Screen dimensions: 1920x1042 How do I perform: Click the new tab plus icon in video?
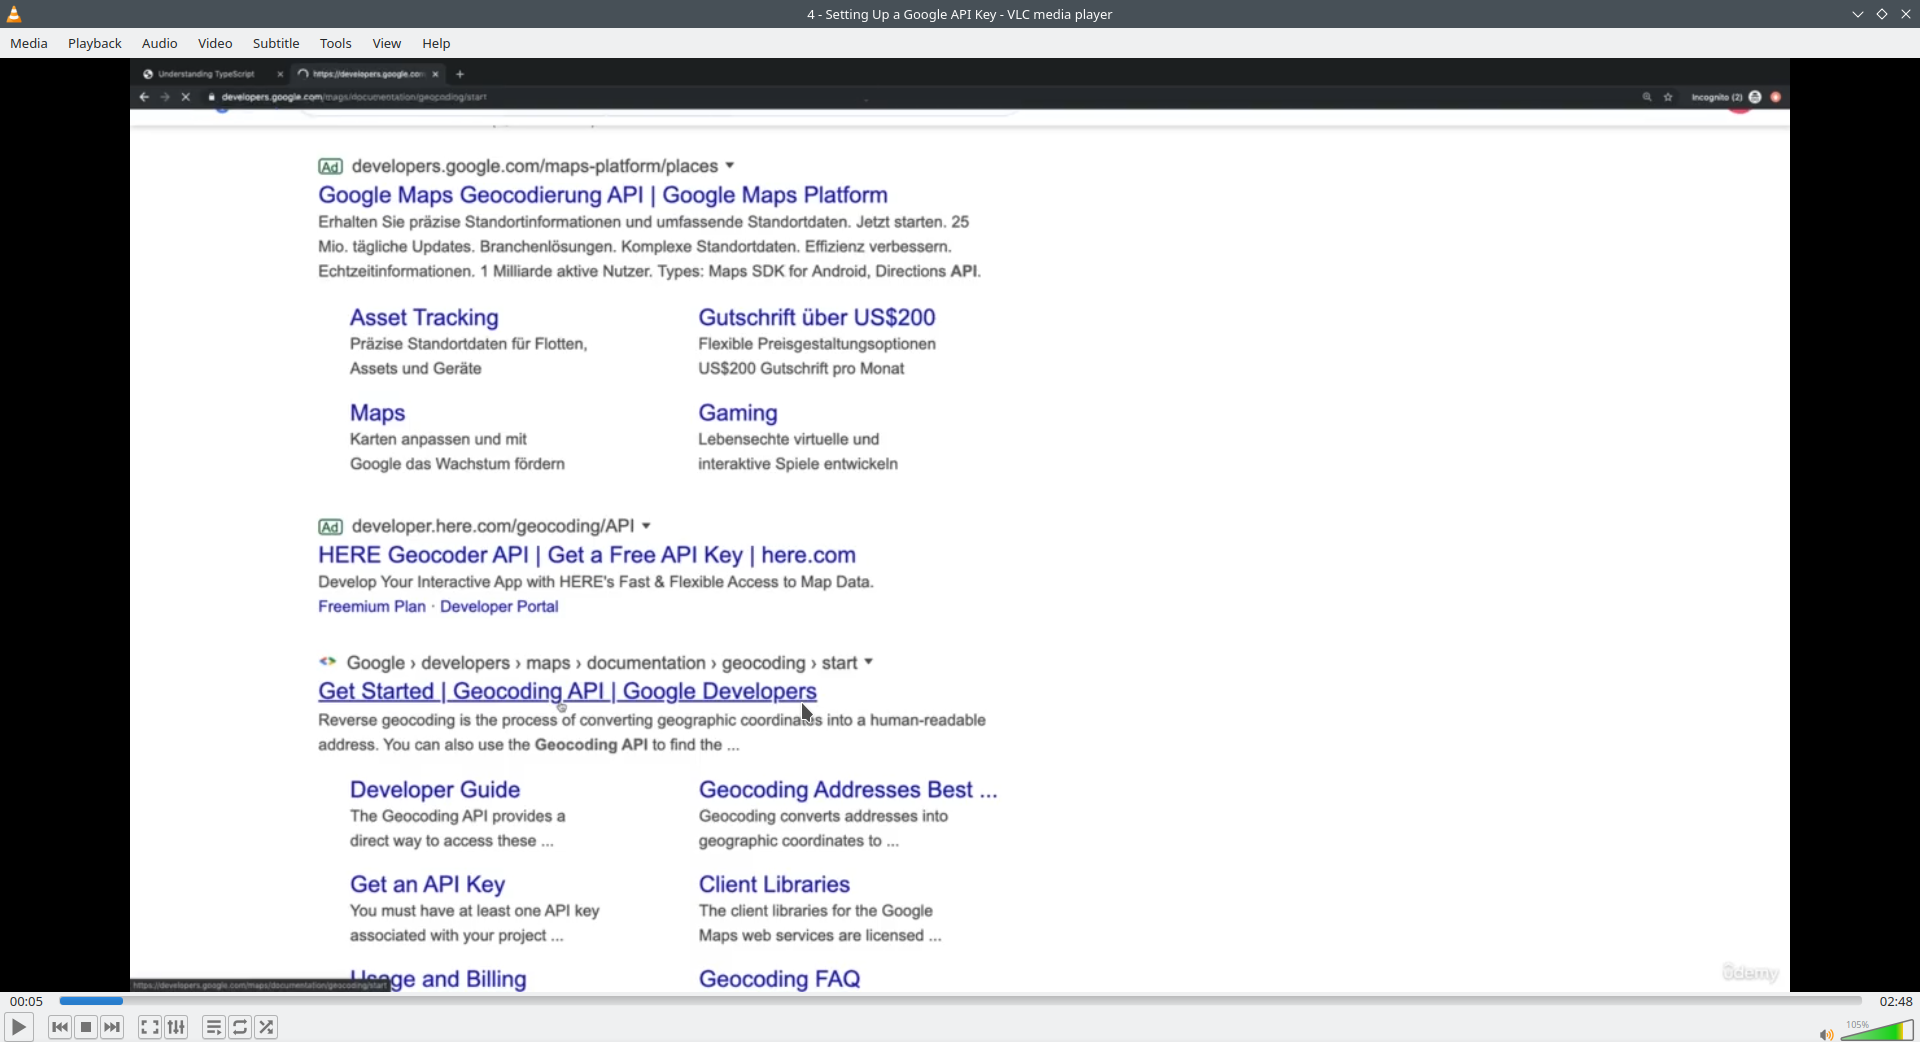point(460,74)
